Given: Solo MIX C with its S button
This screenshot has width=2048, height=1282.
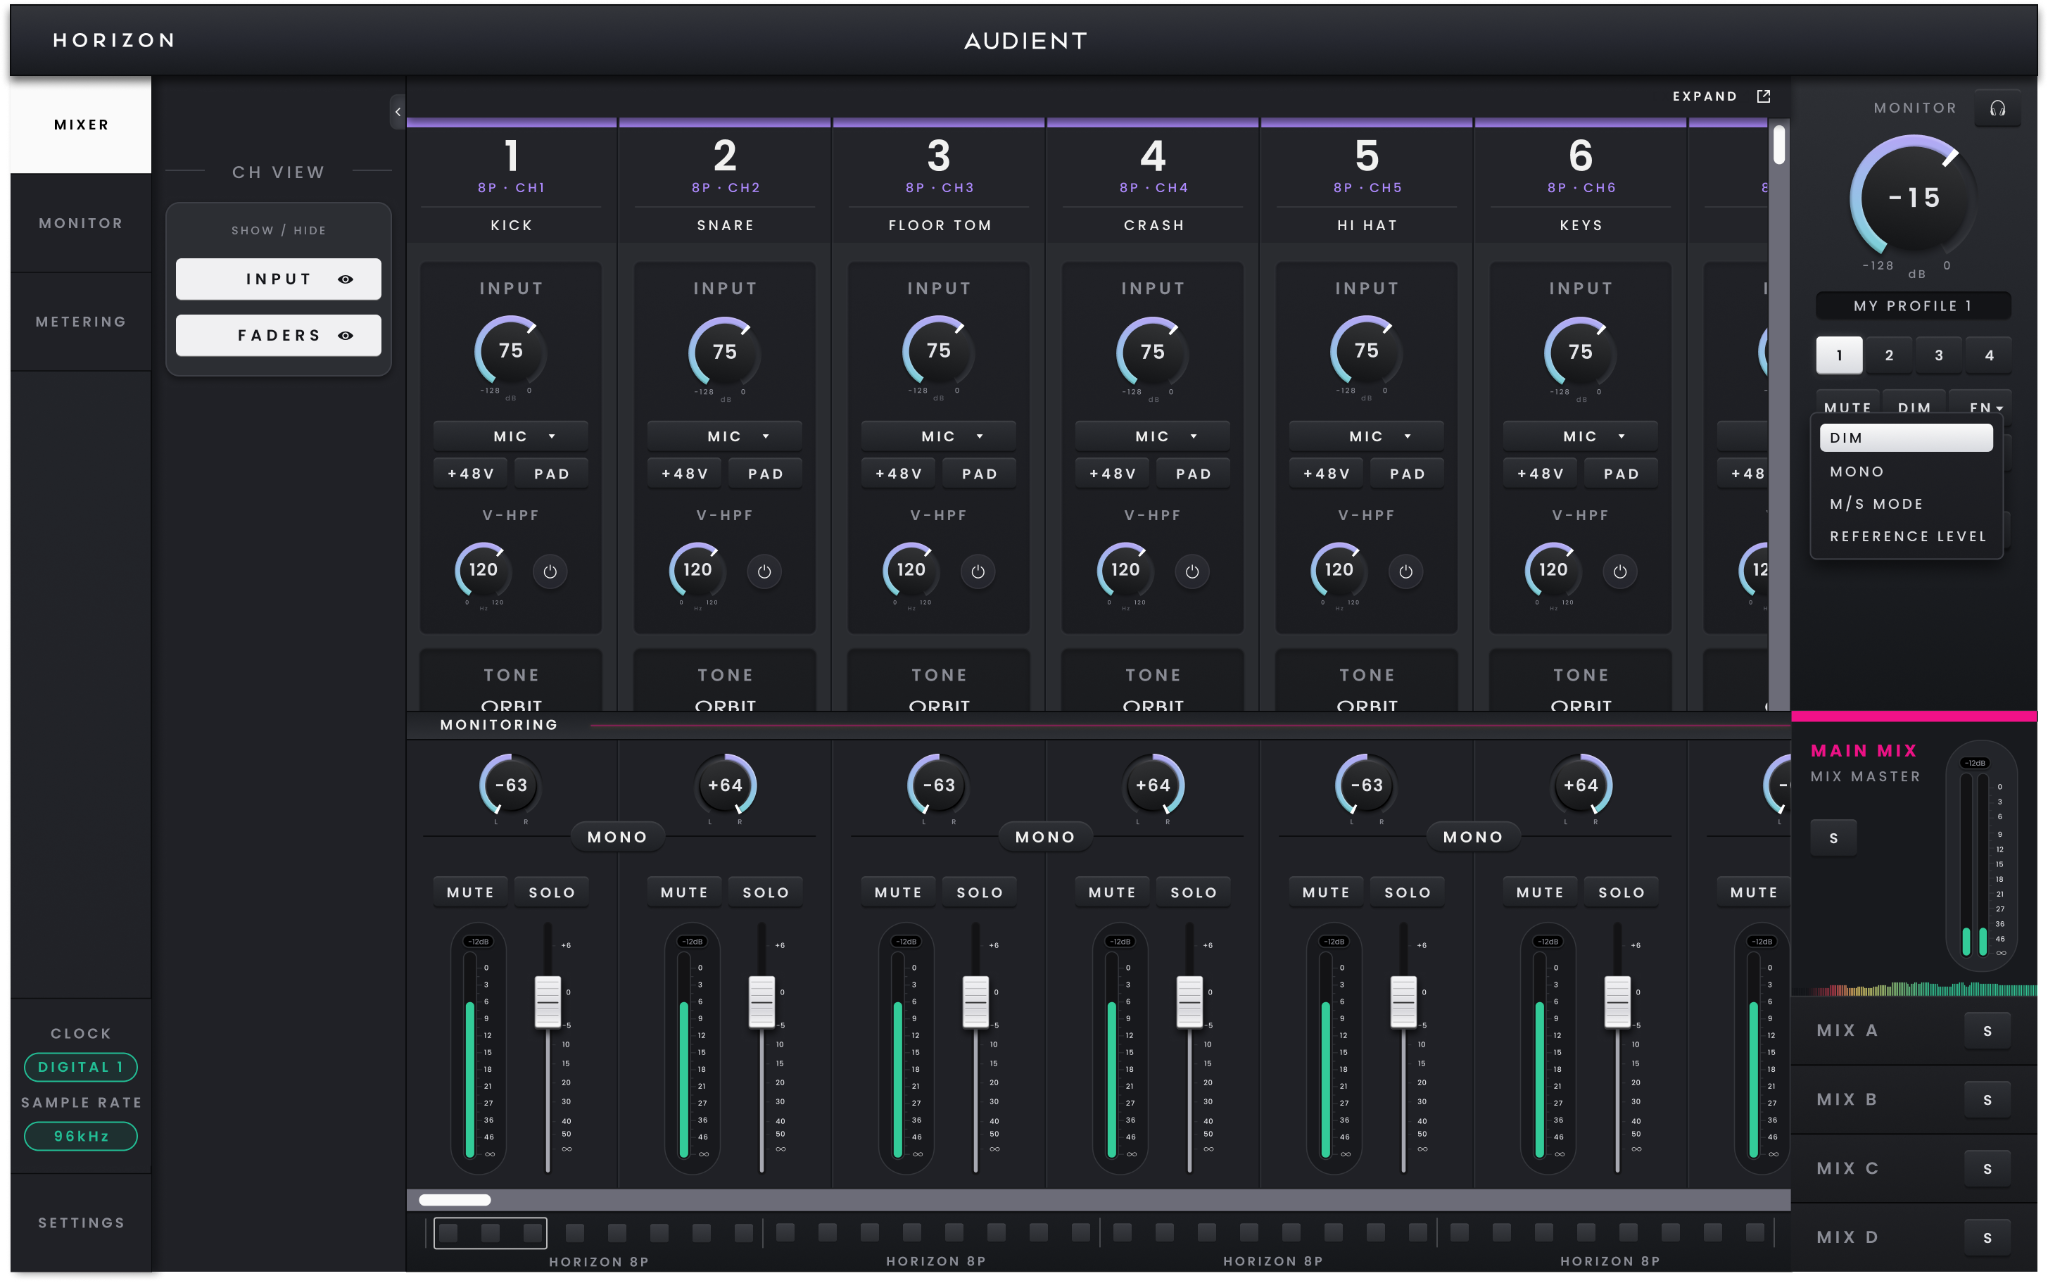Looking at the screenshot, I should point(1987,1169).
